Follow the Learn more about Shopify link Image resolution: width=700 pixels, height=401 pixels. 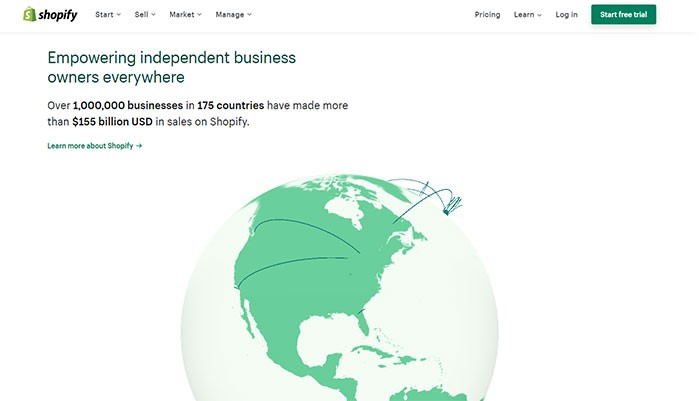[x=95, y=146]
